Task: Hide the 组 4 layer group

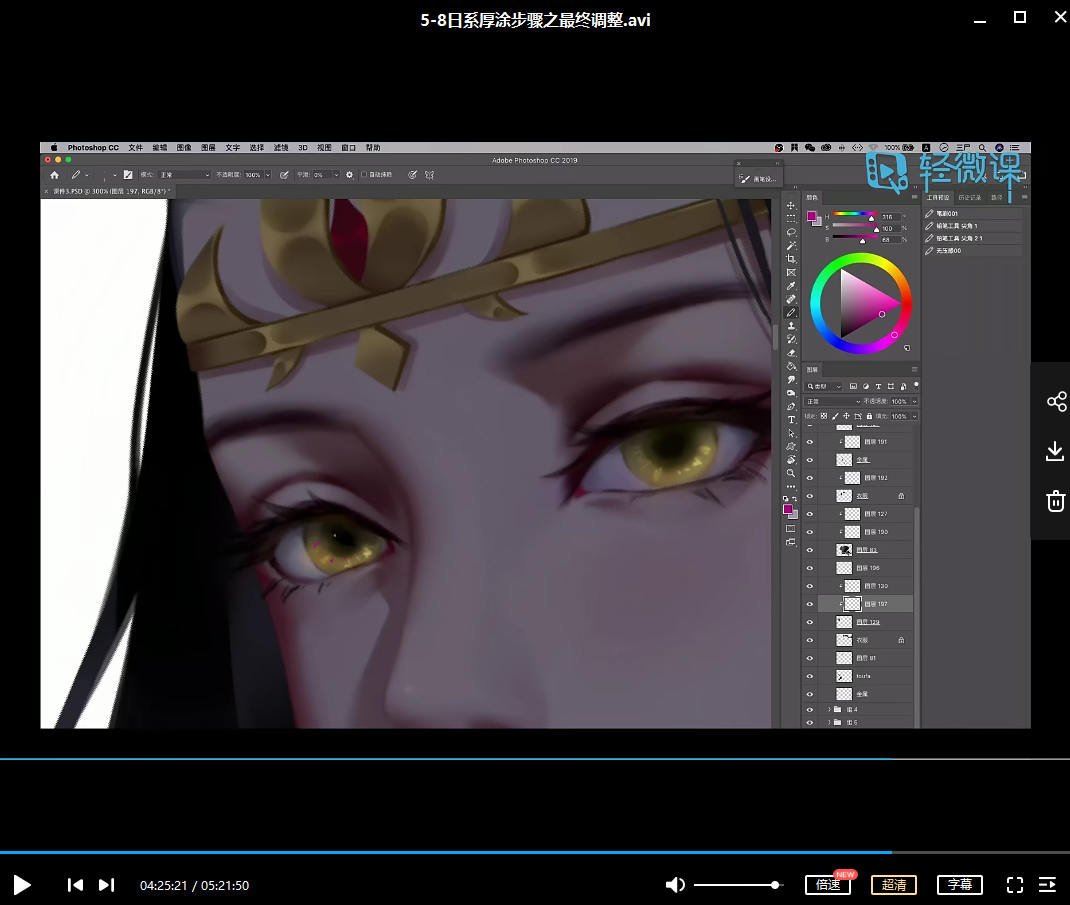Action: coord(810,709)
